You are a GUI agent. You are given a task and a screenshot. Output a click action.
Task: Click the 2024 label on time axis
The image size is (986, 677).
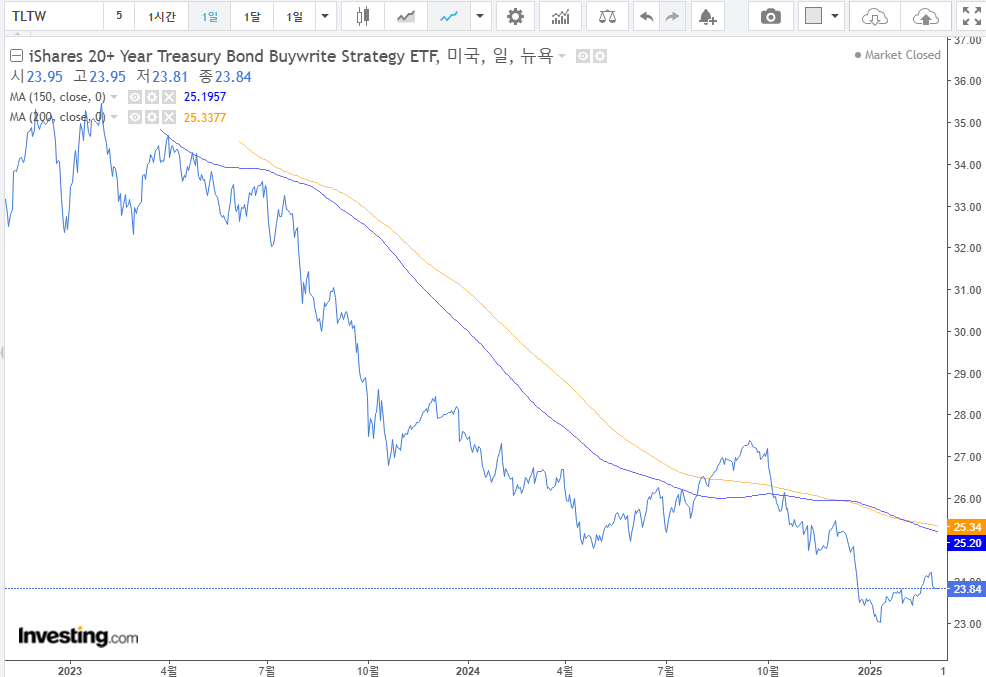coord(468,671)
